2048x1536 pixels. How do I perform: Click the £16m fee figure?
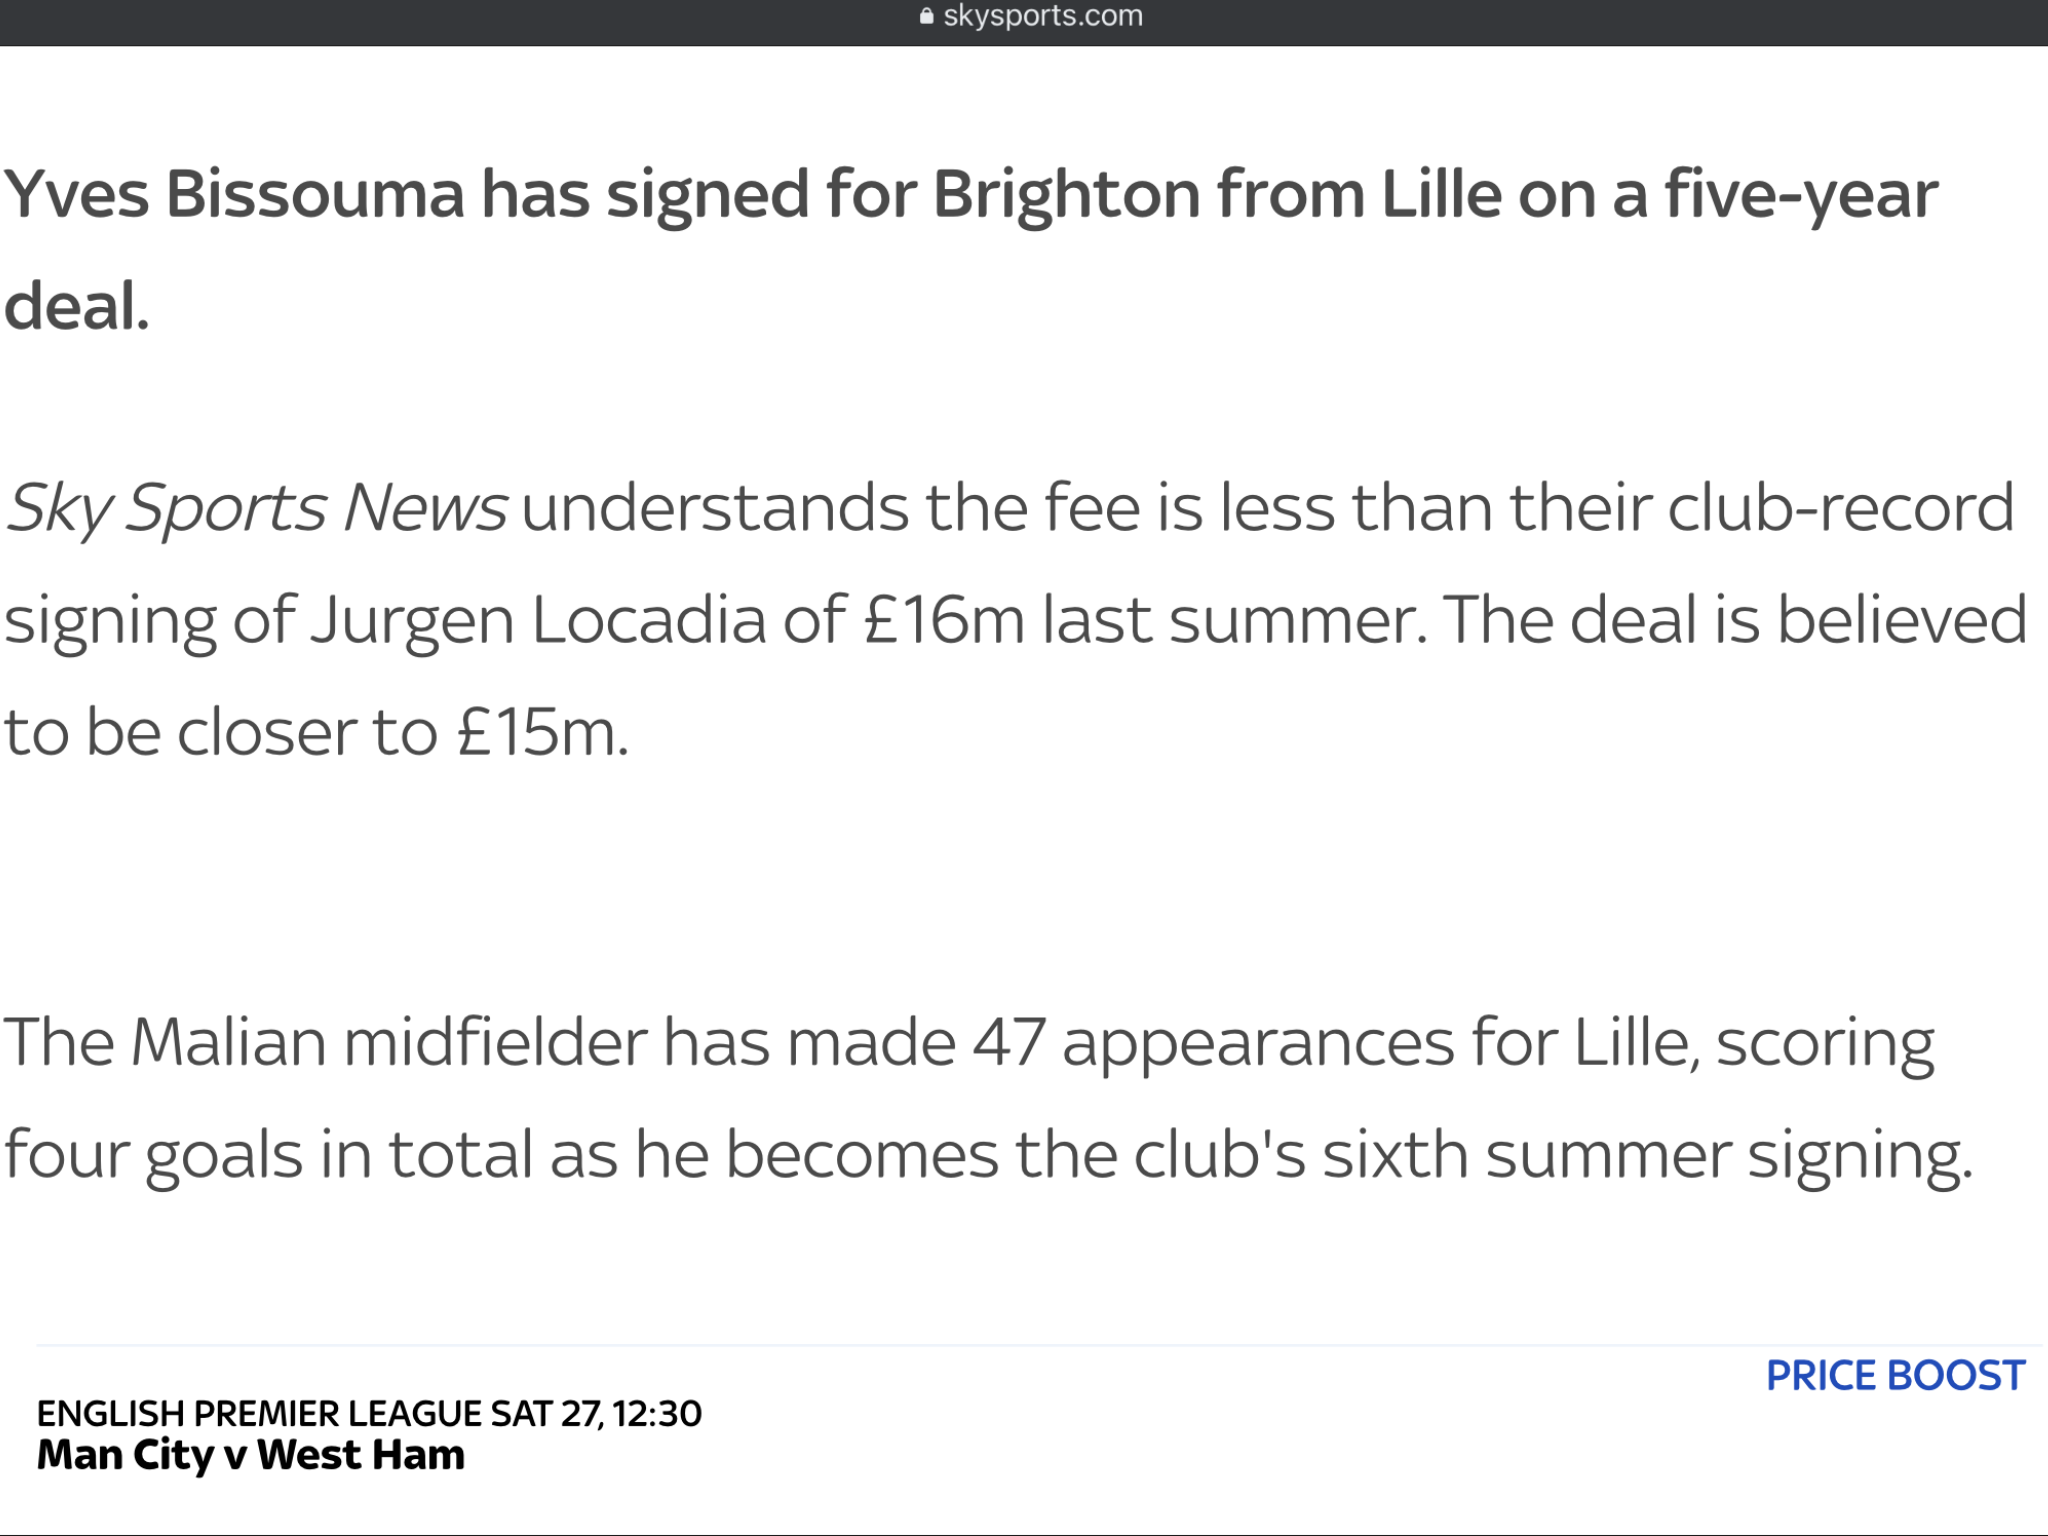944,620
